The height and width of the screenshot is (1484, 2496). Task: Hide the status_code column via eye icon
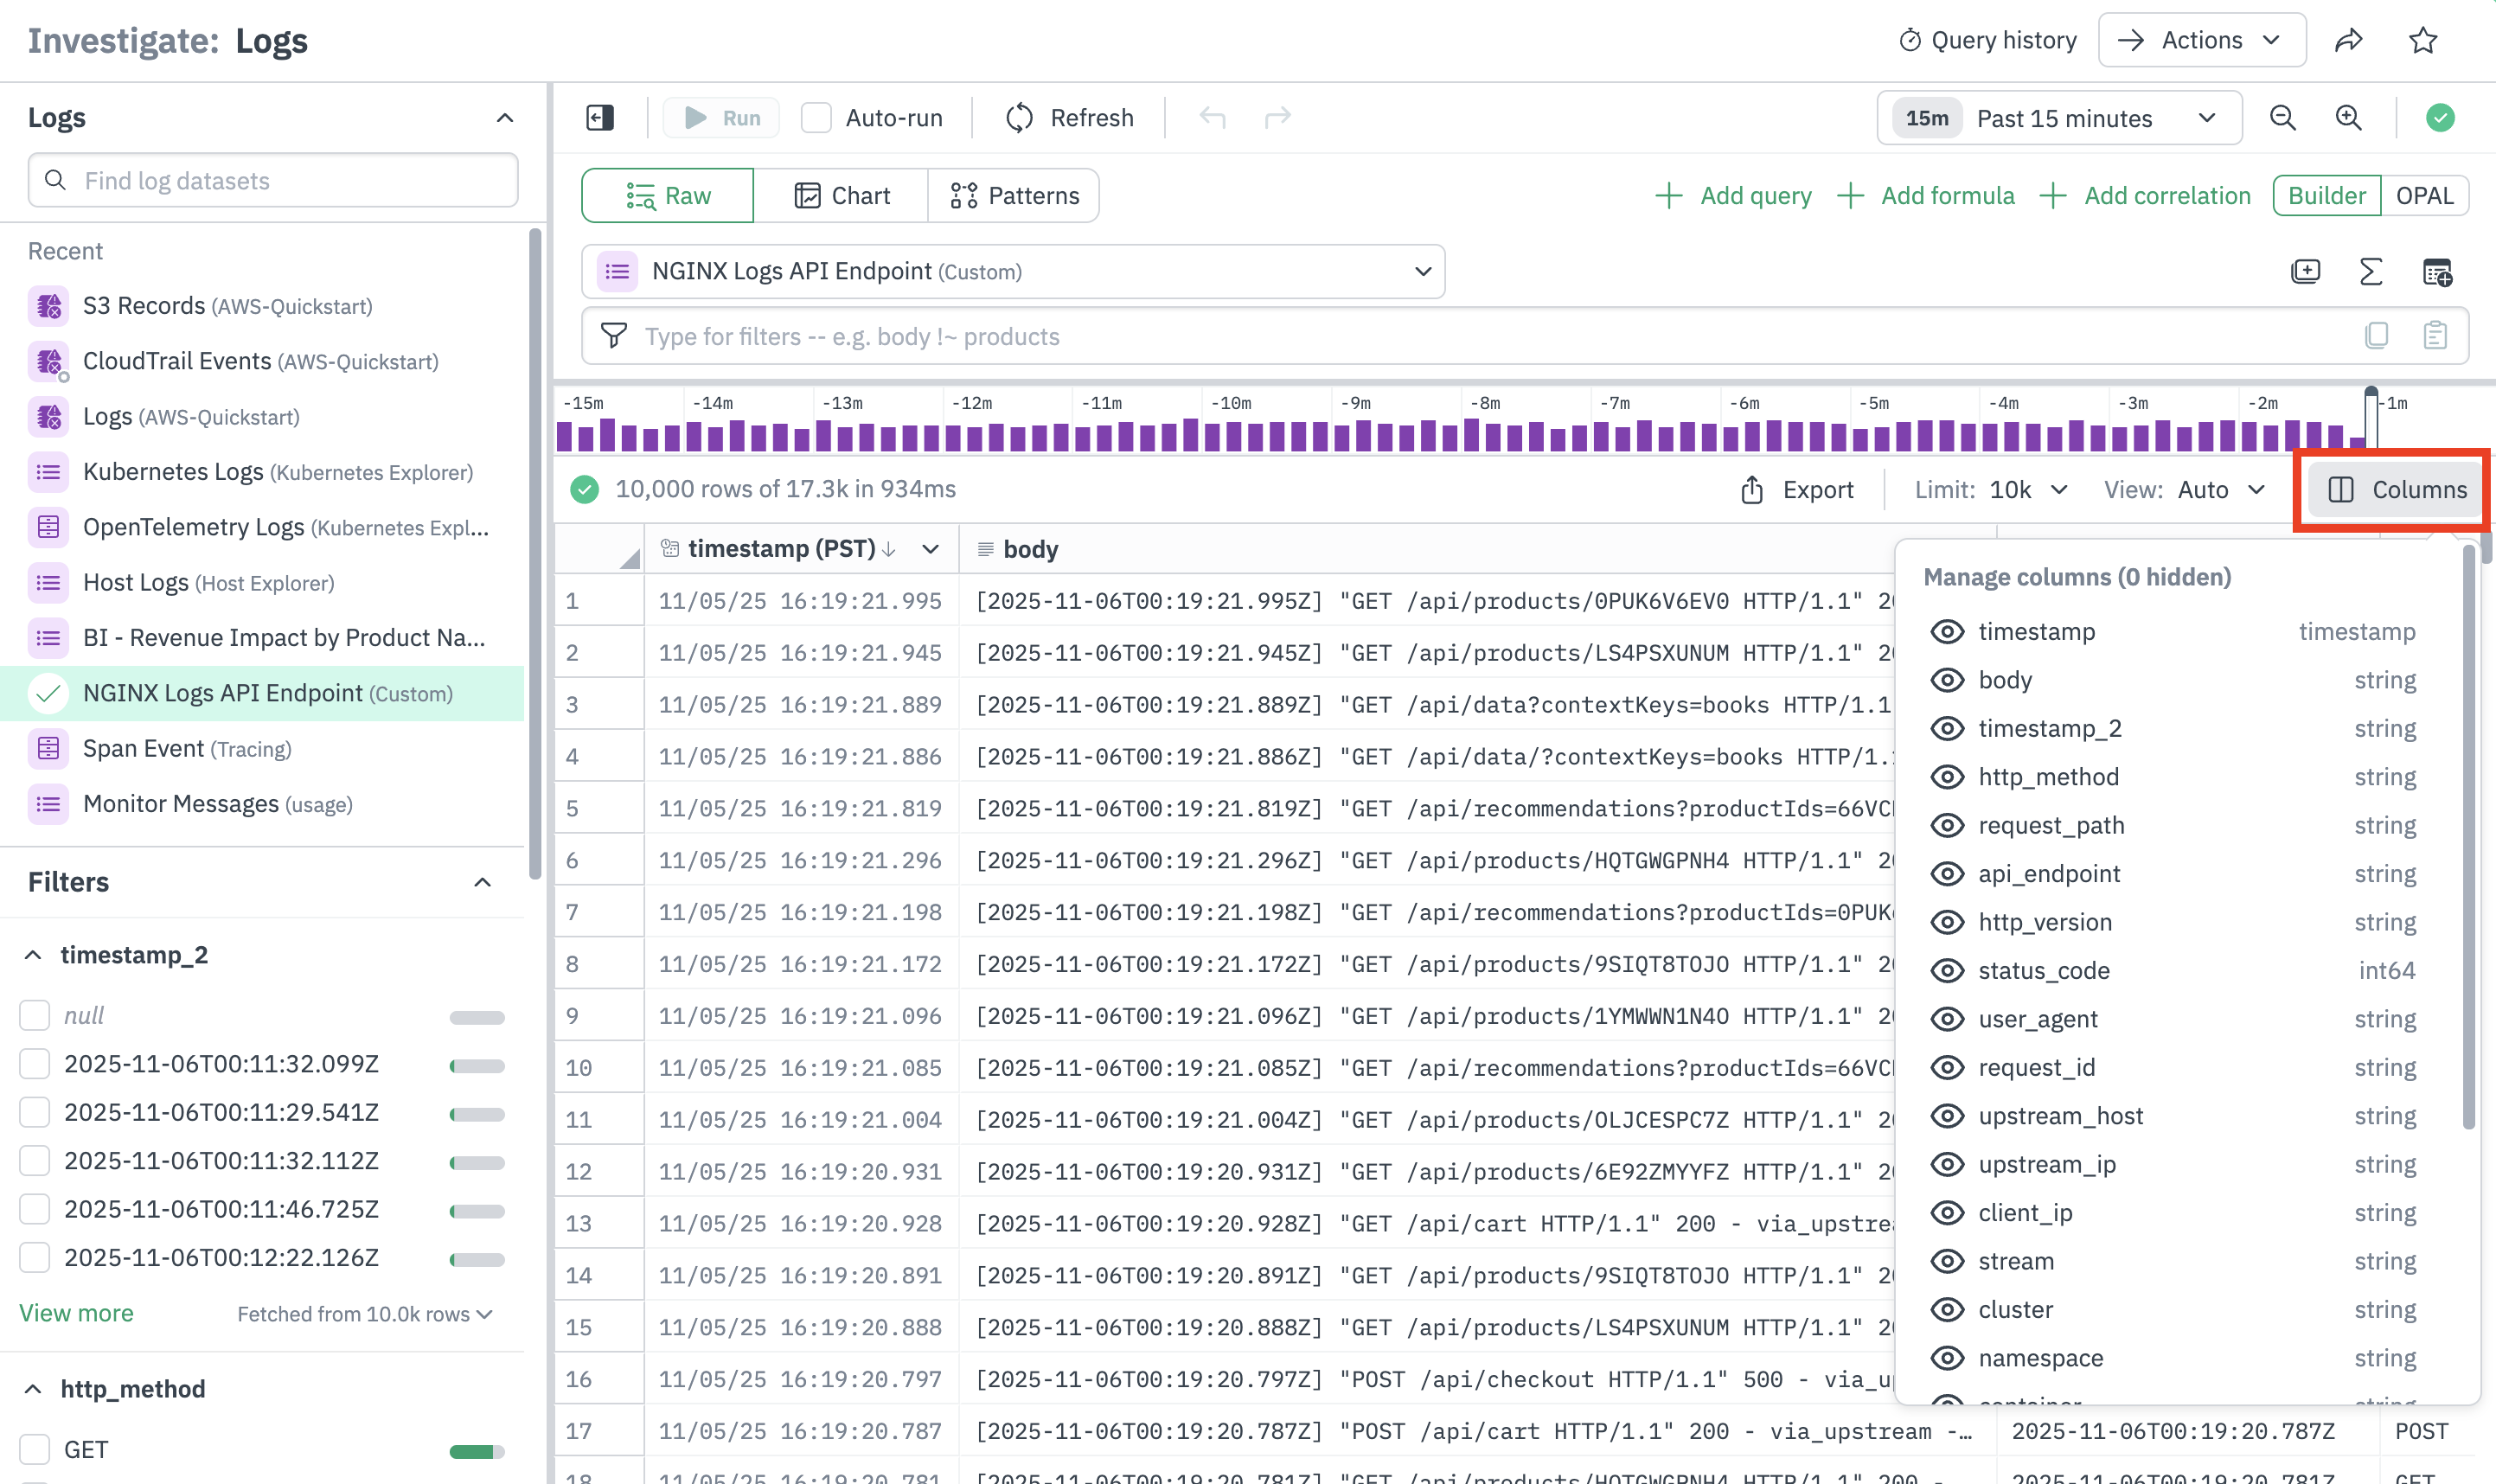point(1946,970)
